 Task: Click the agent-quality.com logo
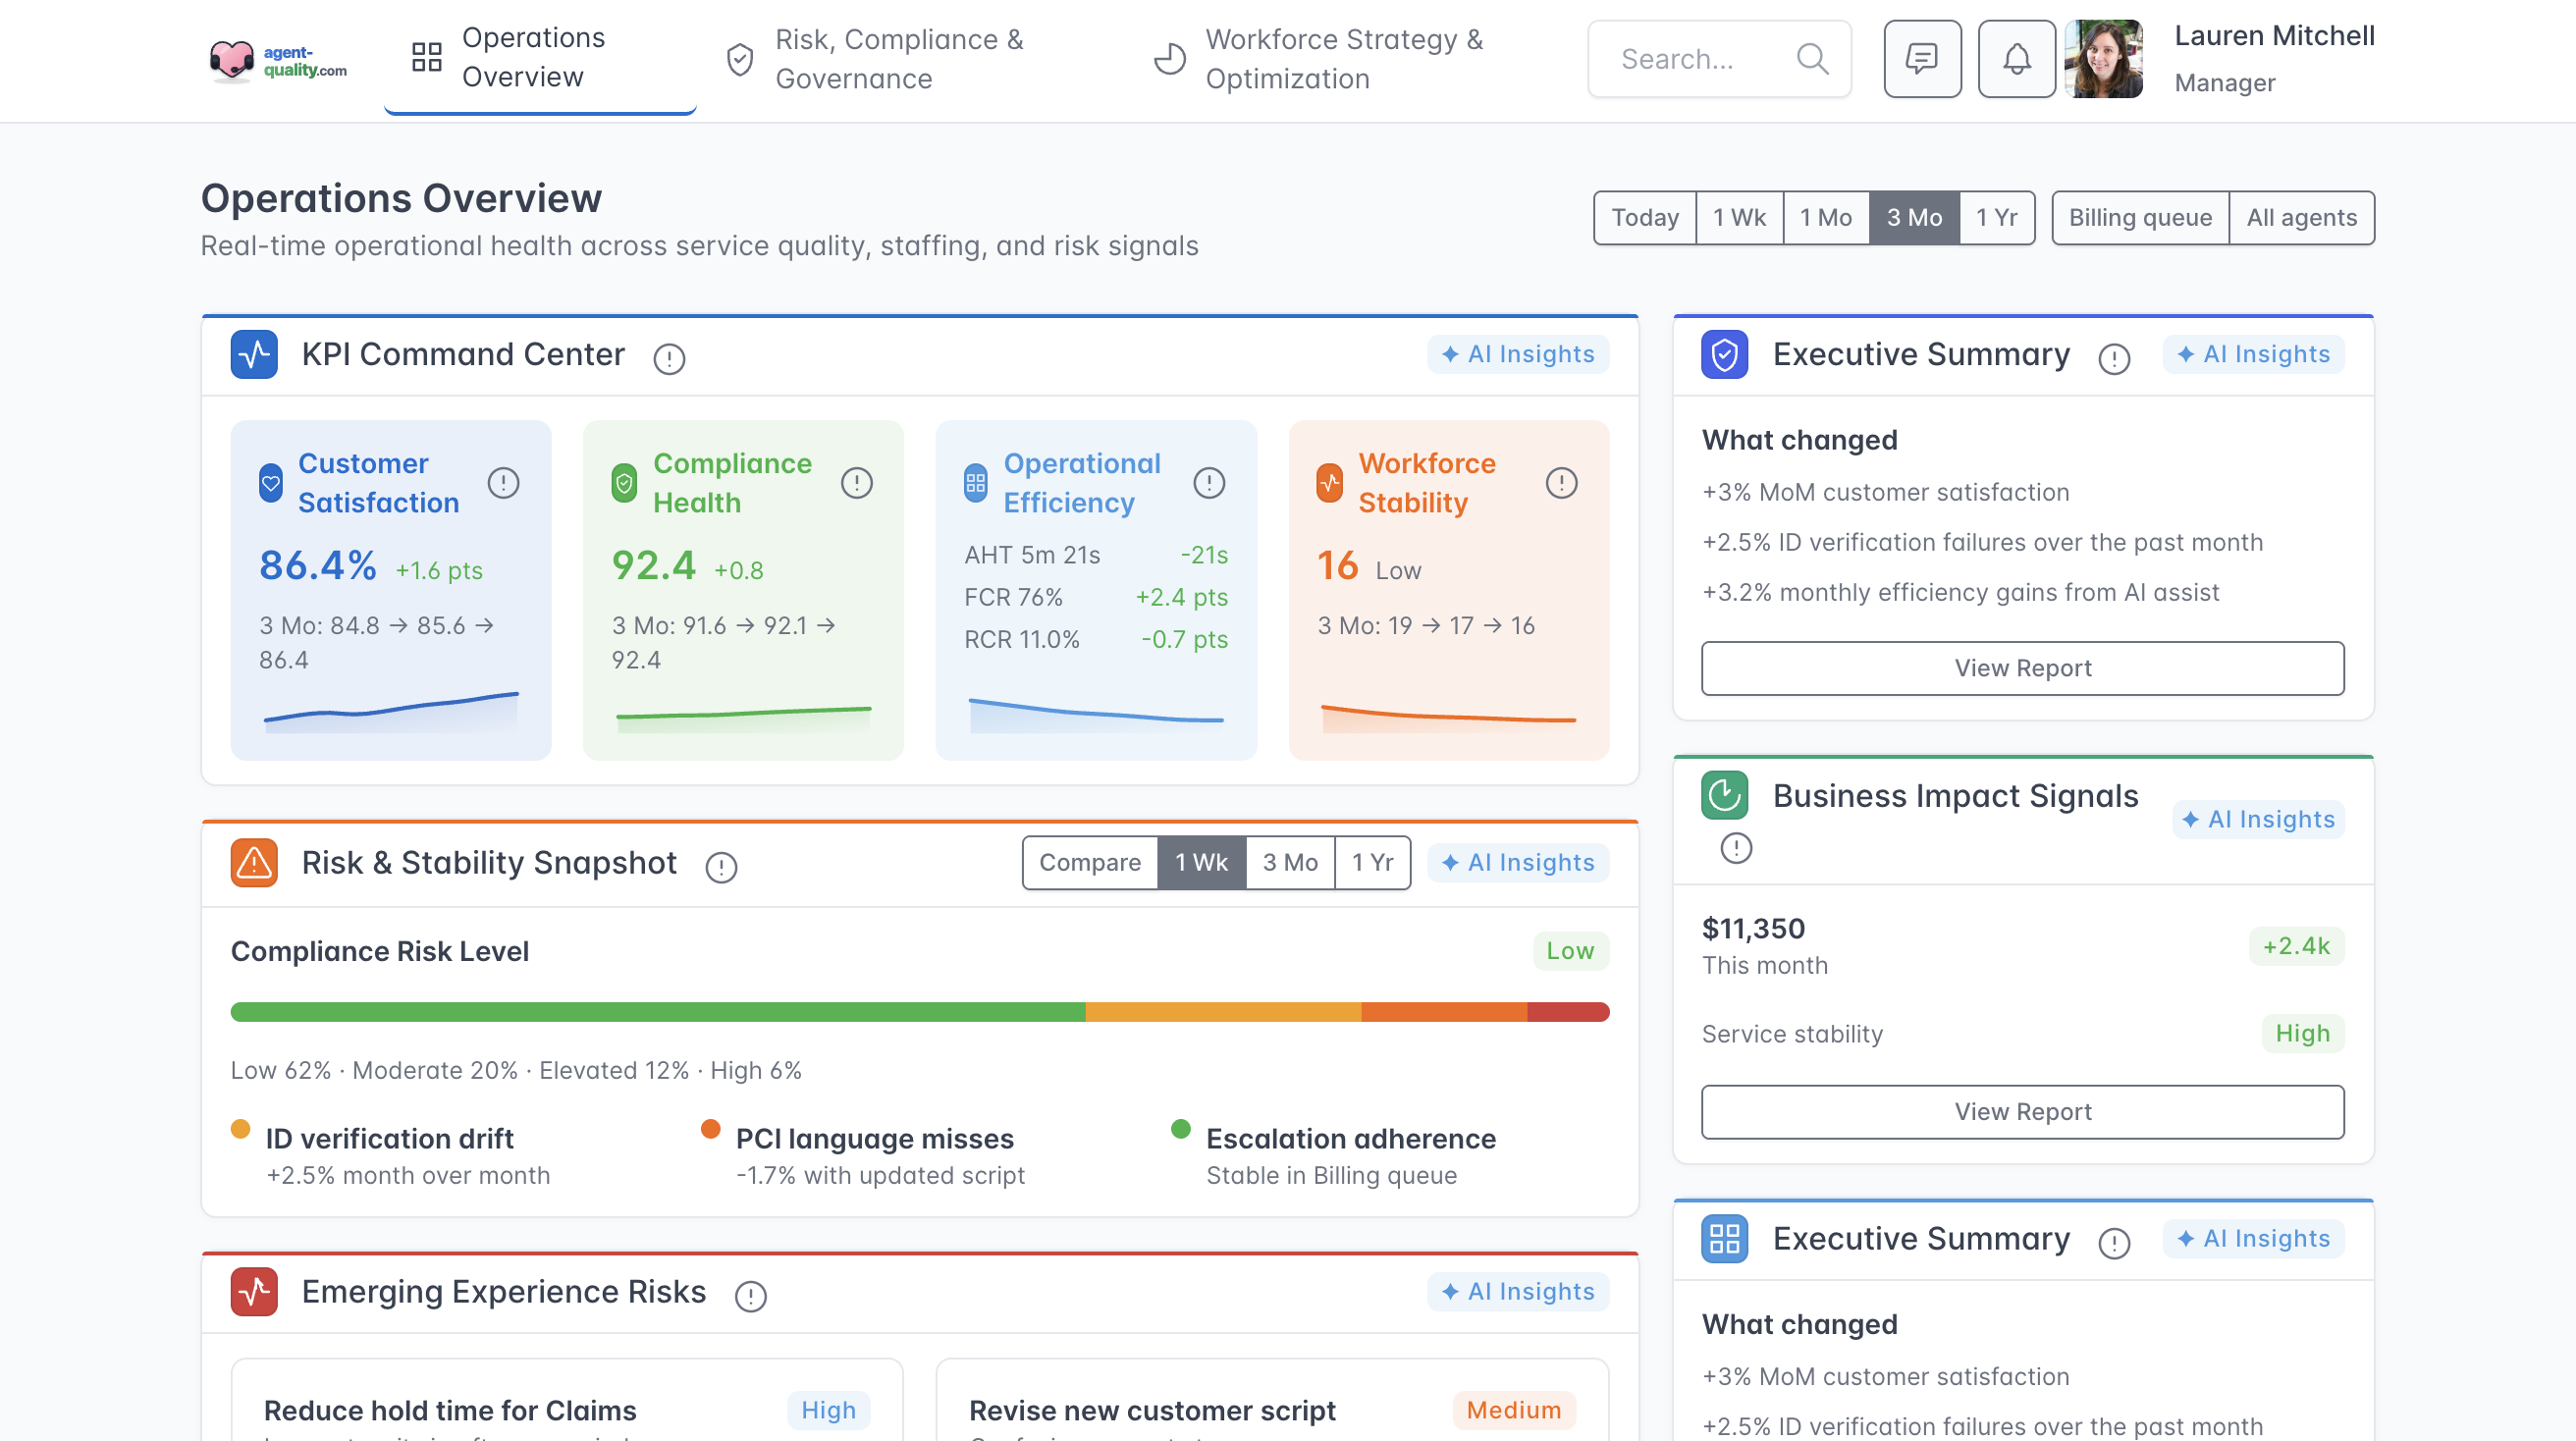(278, 60)
